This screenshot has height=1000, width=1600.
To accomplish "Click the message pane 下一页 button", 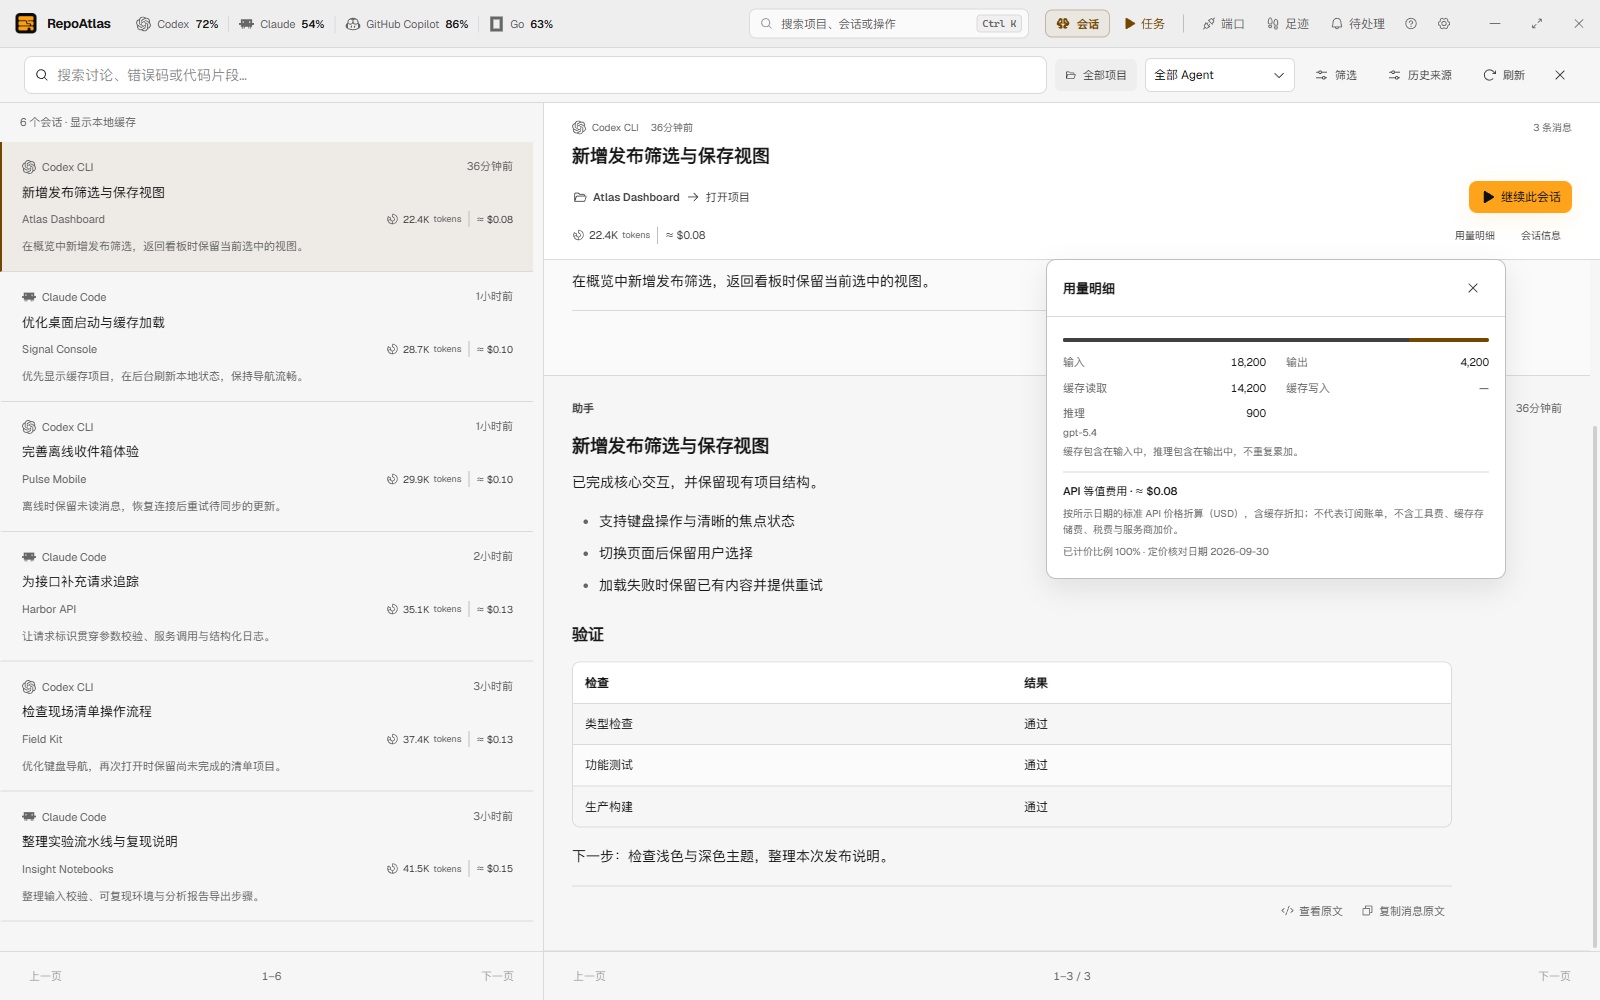I will pyautogui.click(x=1554, y=976).
